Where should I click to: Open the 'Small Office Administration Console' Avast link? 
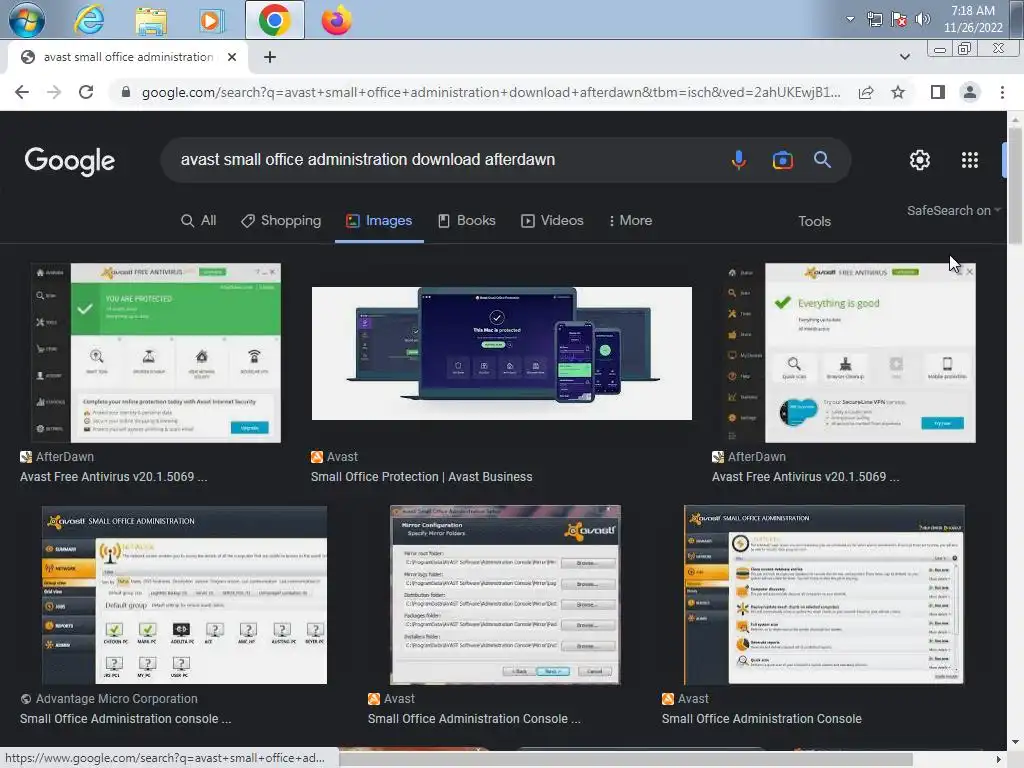(x=761, y=718)
